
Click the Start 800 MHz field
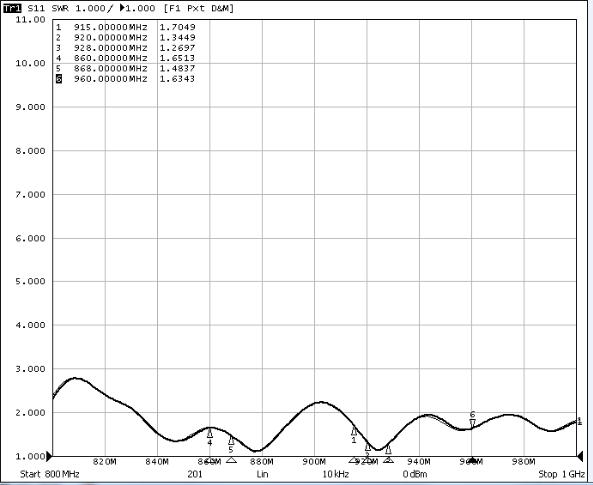[x=50, y=474]
